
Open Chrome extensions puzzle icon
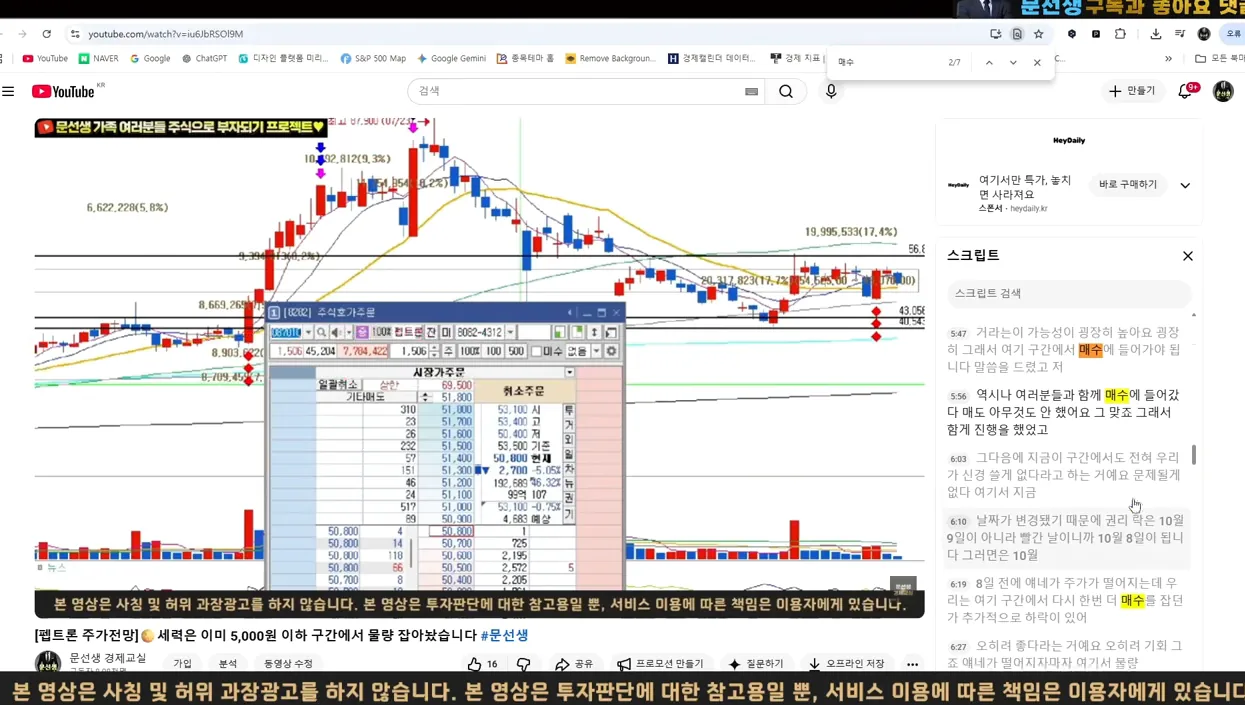[x=1120, y=34]
